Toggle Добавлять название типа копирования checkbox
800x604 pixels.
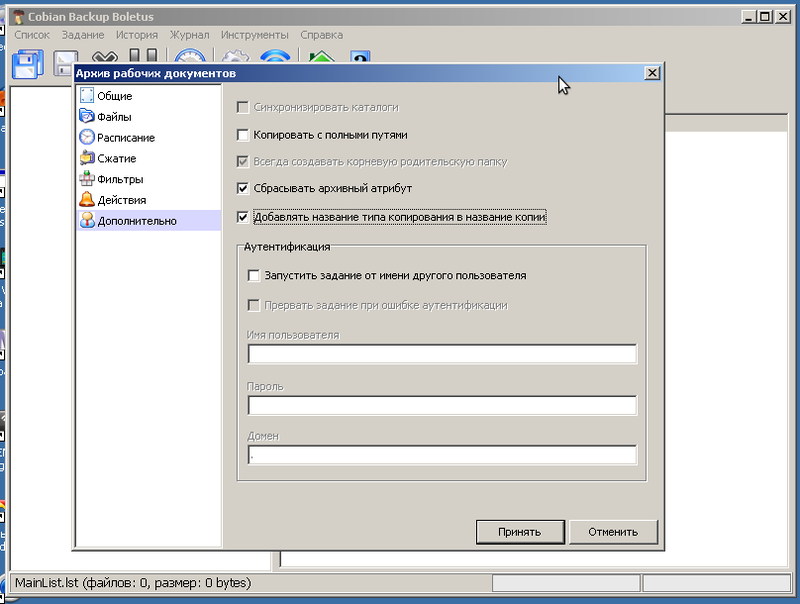(242, 216)
